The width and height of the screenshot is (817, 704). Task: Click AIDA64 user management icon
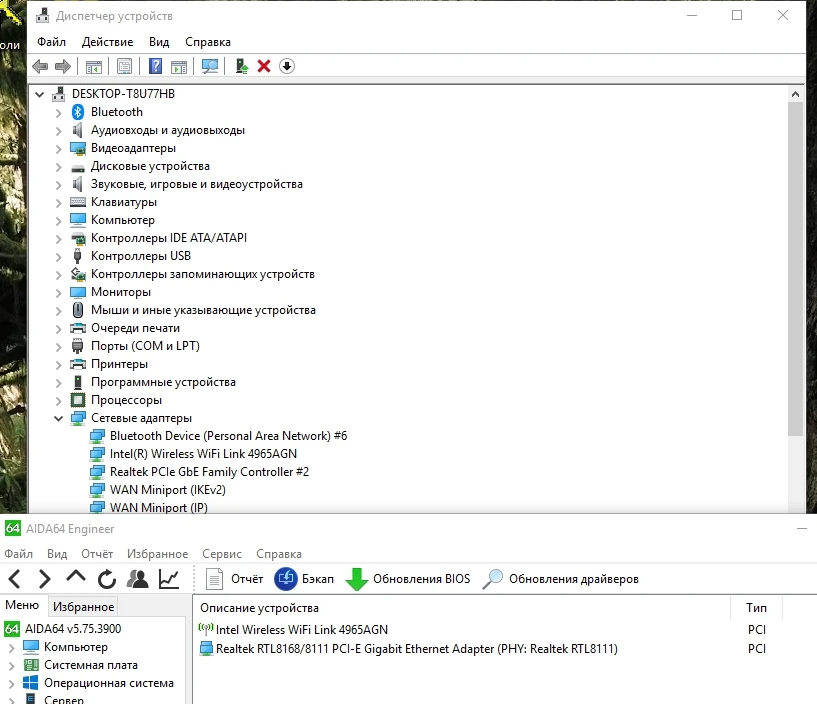point(138,579)
